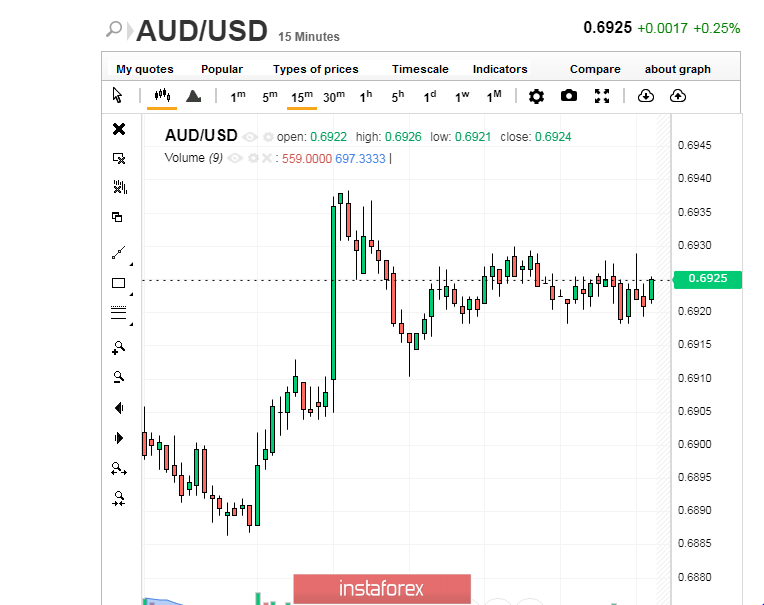Zoom in with the magnifier plus icon

tap(118, 348)
